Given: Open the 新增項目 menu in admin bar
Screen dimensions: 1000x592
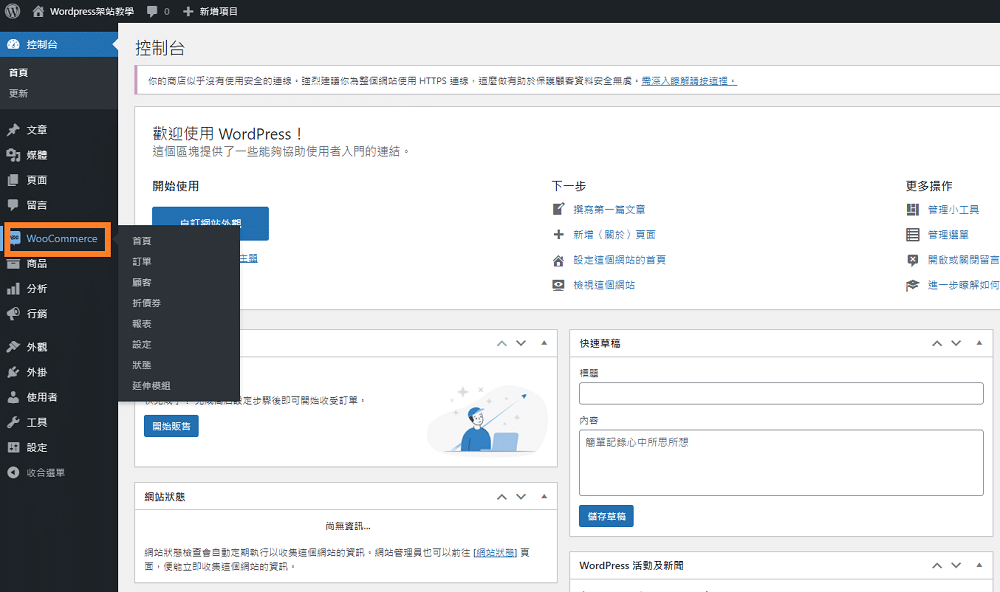Looking at the screenshot, I should (210, 11).
